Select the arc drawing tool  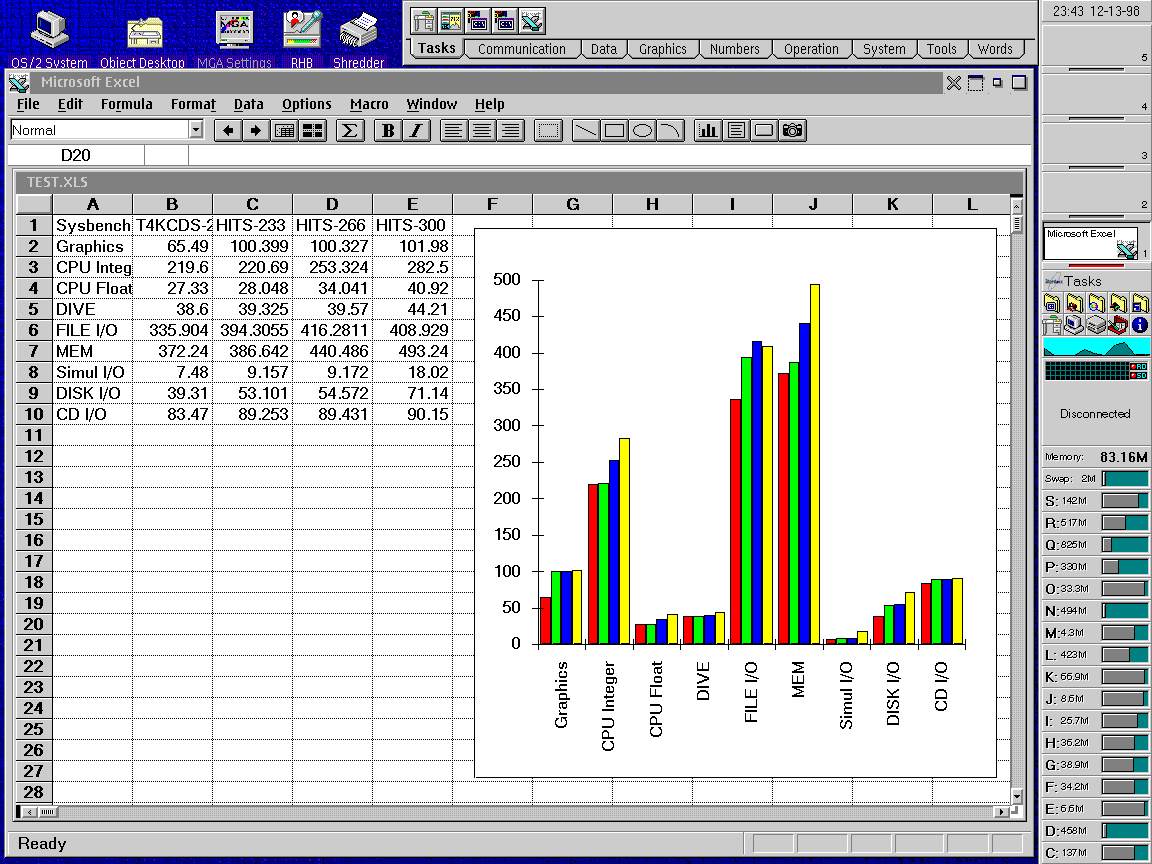[671, 130]
